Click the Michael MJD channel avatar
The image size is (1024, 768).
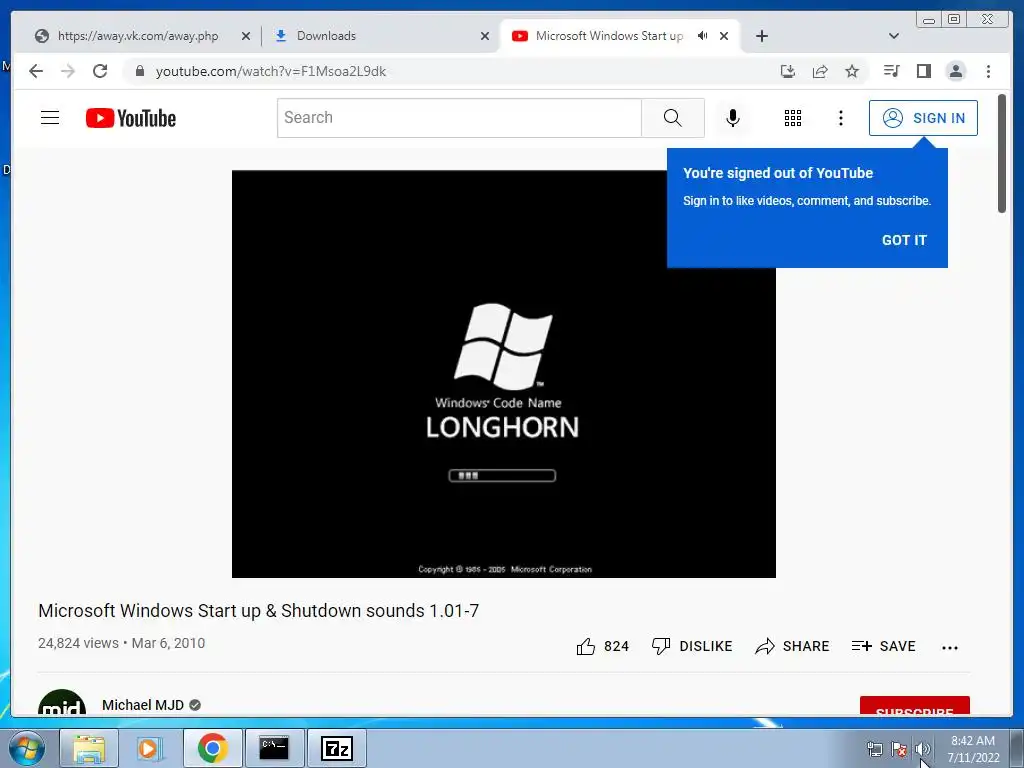point(62,703)
